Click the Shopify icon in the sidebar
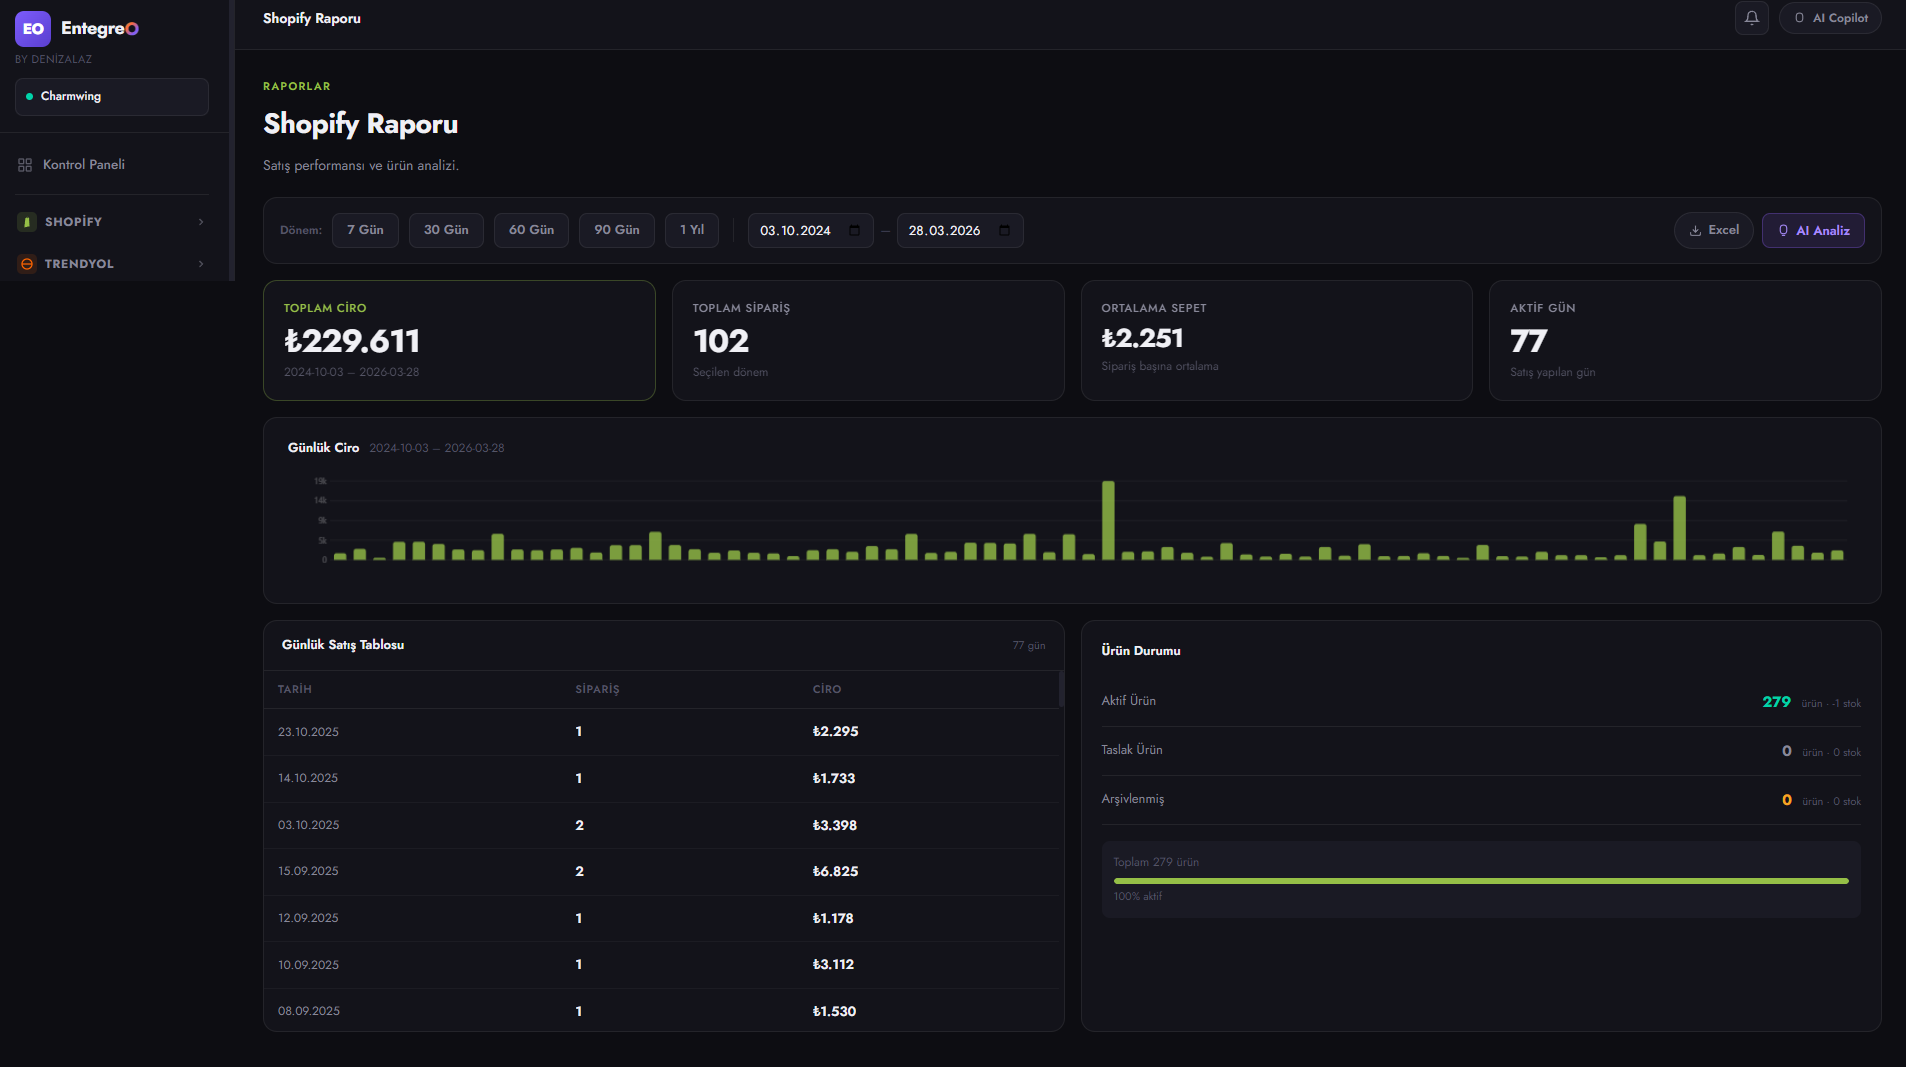 pos(25,221)
